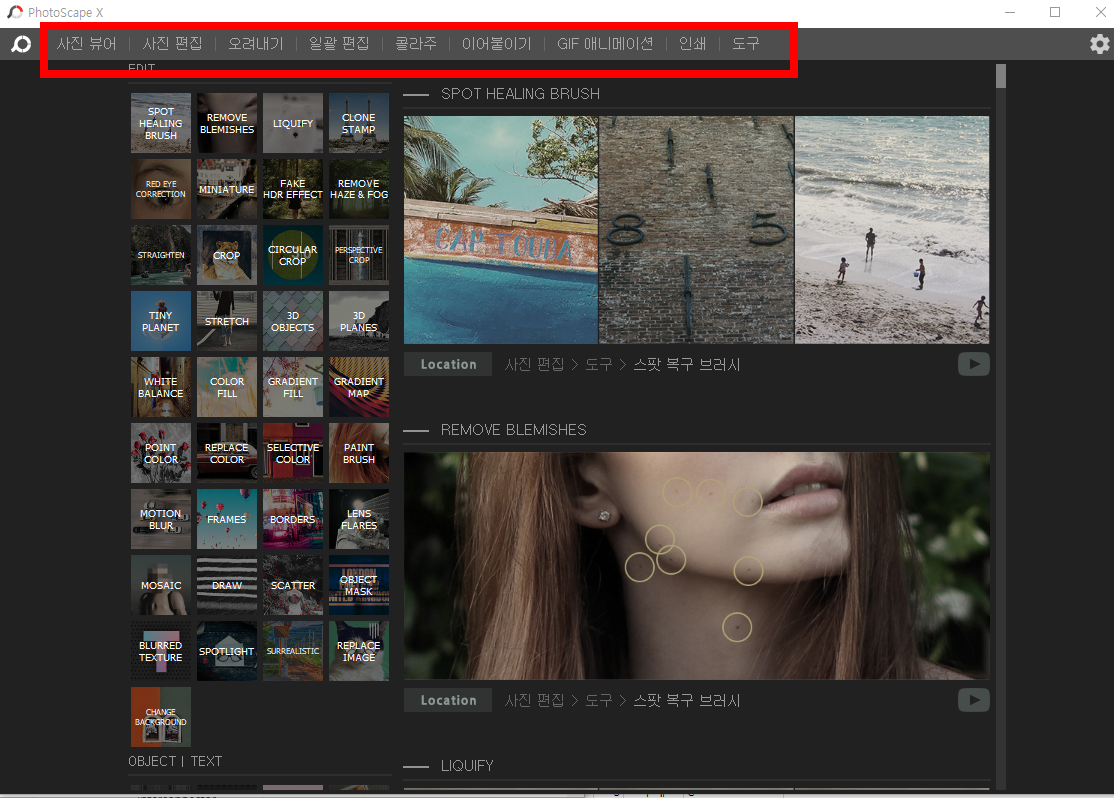Click the Cap Touba boat preview image
The height and width of the screenshot is (798, 1114).
click(501, 230)
